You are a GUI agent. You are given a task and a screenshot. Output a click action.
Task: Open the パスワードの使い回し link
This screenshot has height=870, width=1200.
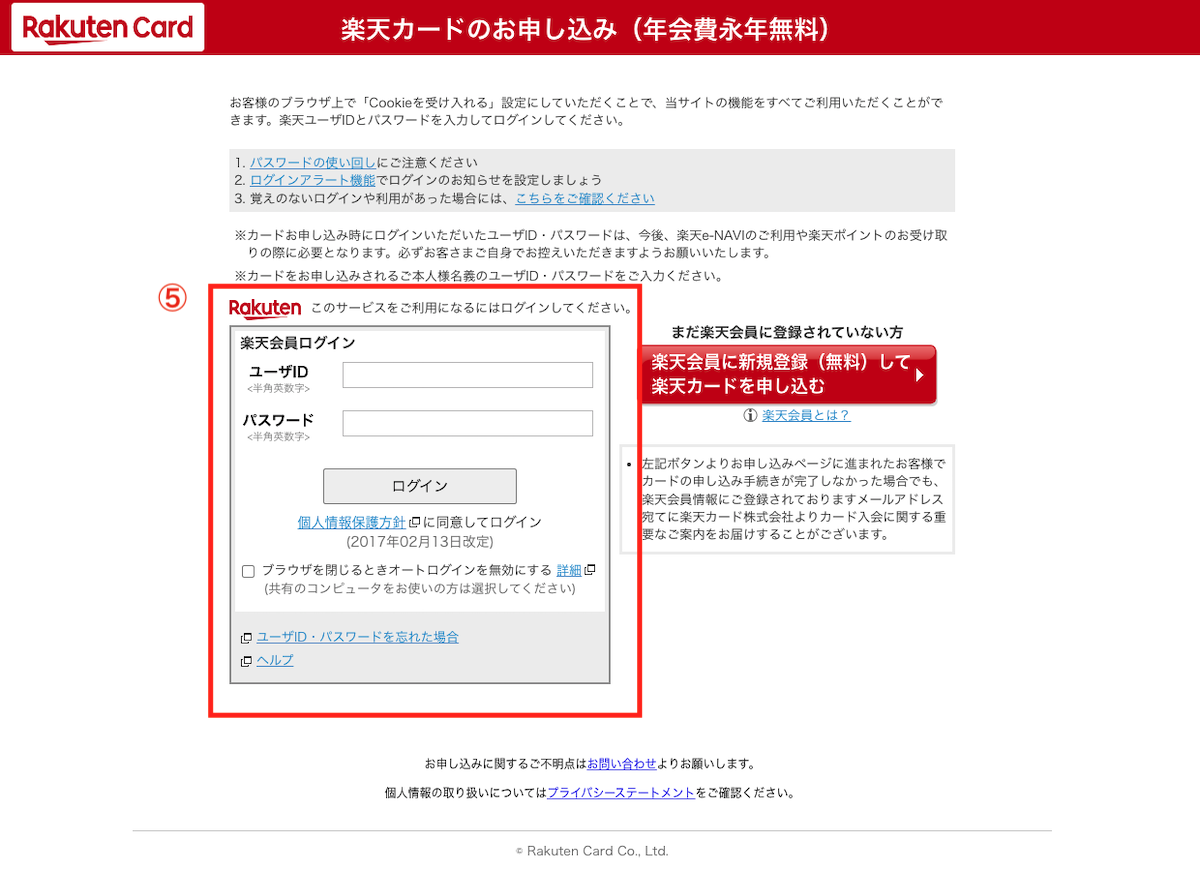point(313,162)
